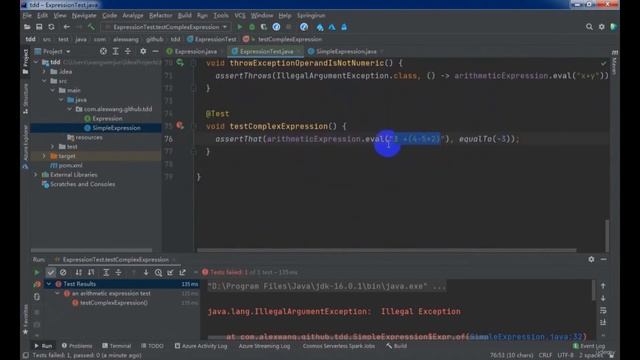Run with coverage shield icon

(264, 27)
